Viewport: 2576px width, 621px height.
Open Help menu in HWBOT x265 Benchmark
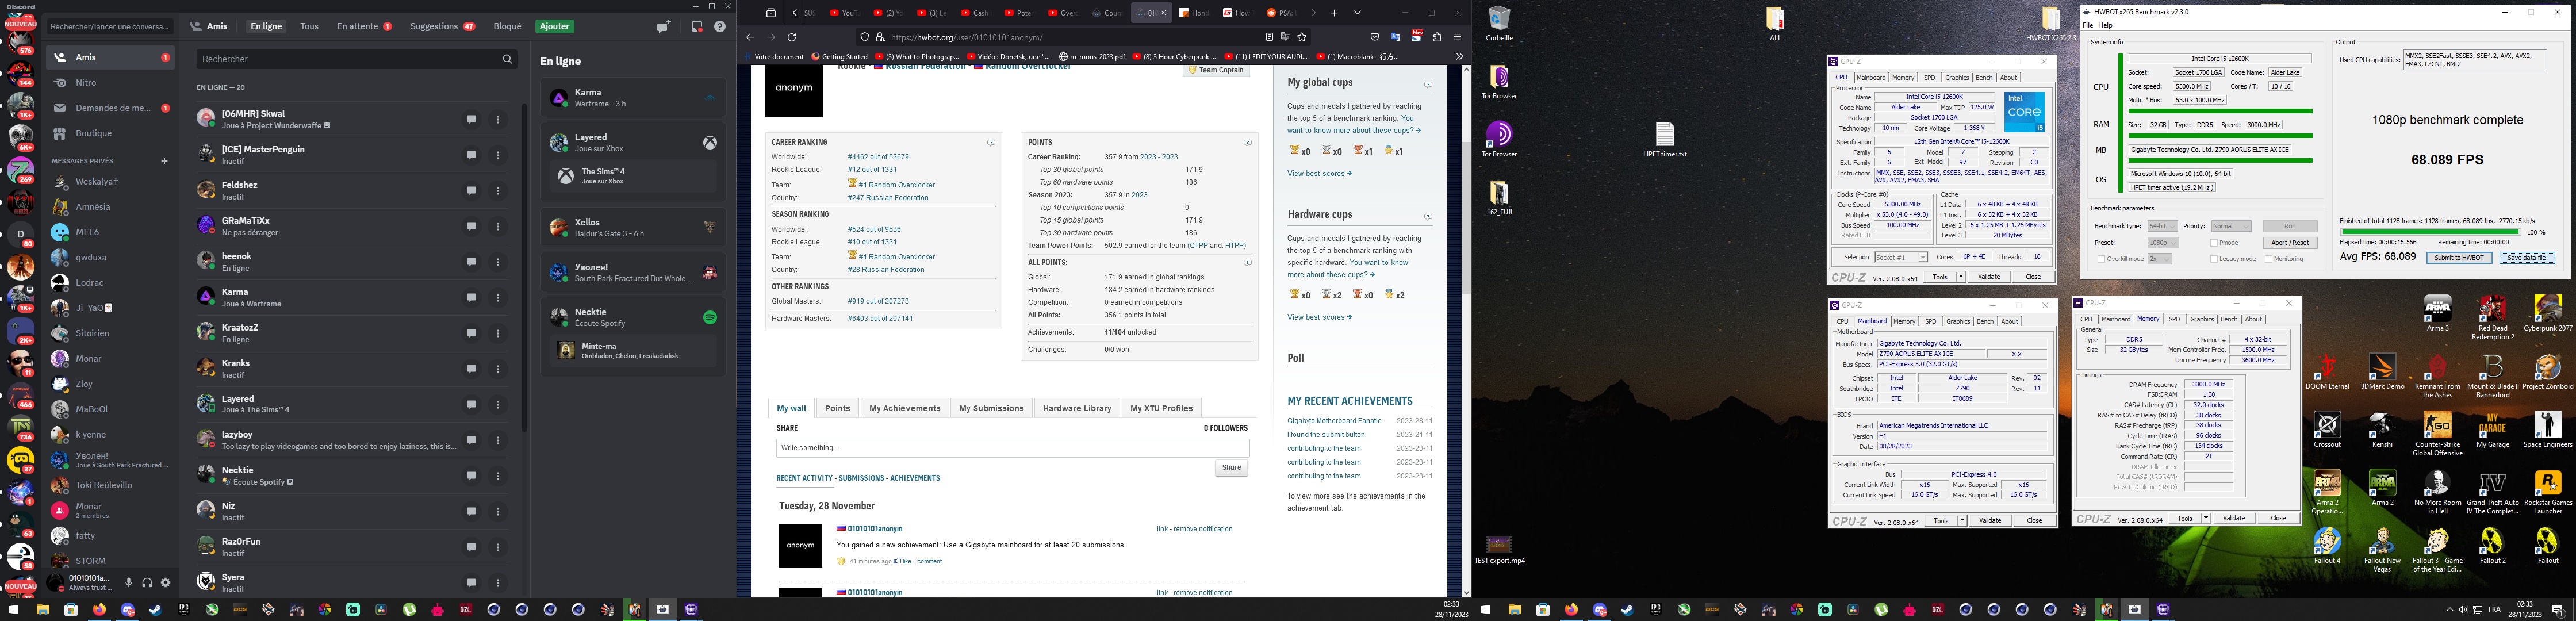point(2105,26)
